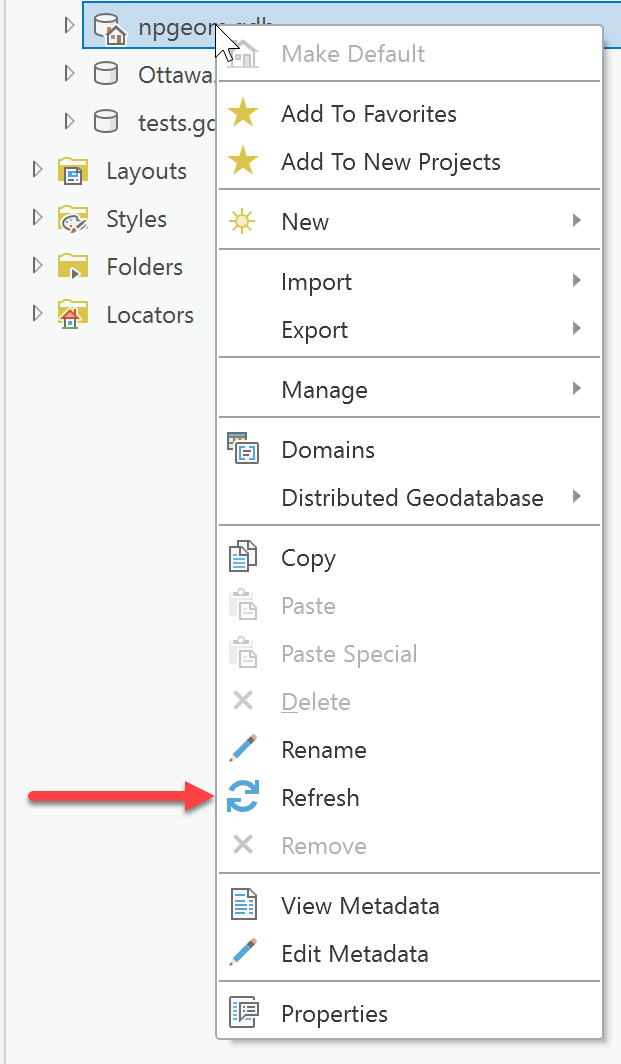This screenshot has height=1064, width=621.
Task: Click the View Metadata document icon
Action: [243, 906]
